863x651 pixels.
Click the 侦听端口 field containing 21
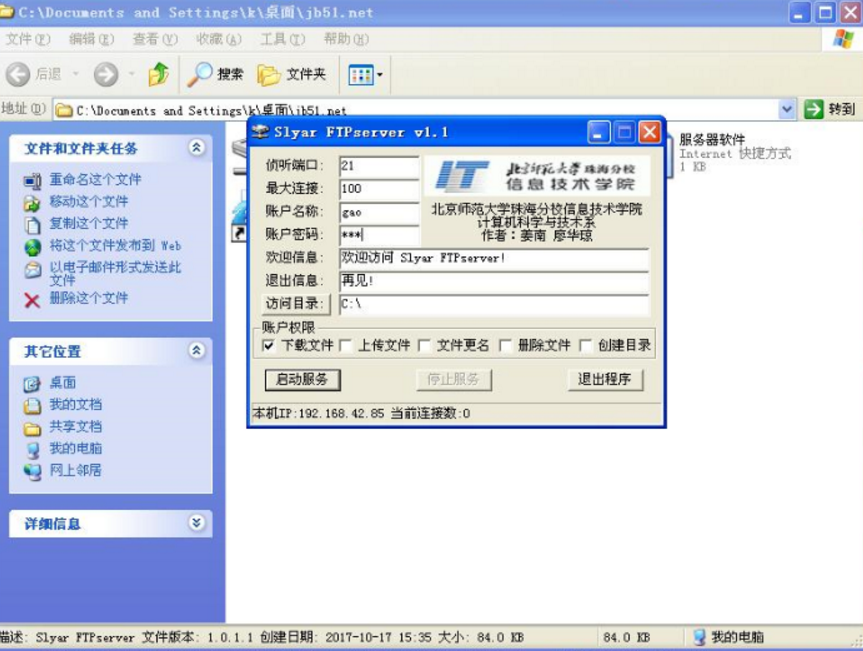click(x=379, y=166)
